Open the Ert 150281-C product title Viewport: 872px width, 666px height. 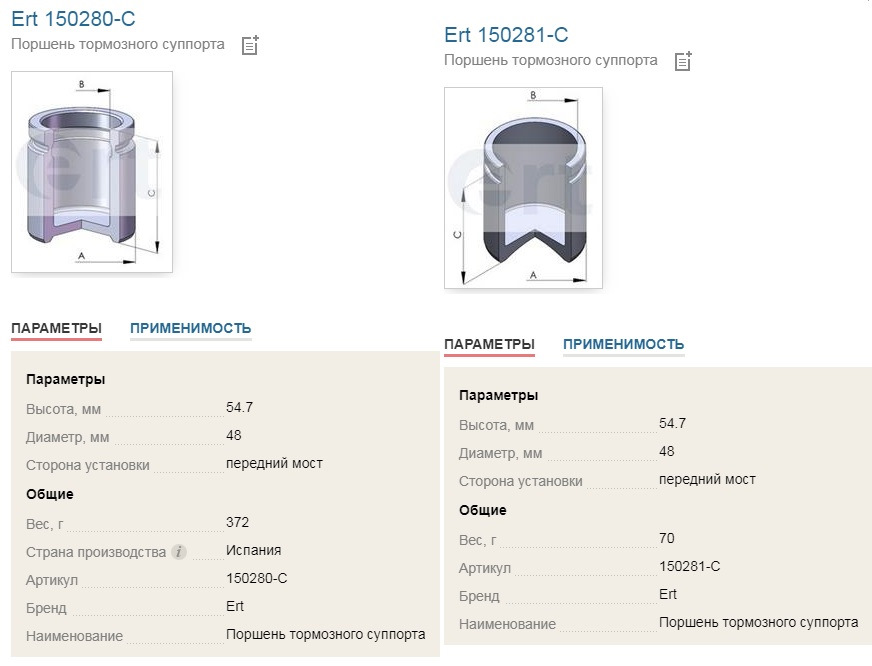click(506, 35)
